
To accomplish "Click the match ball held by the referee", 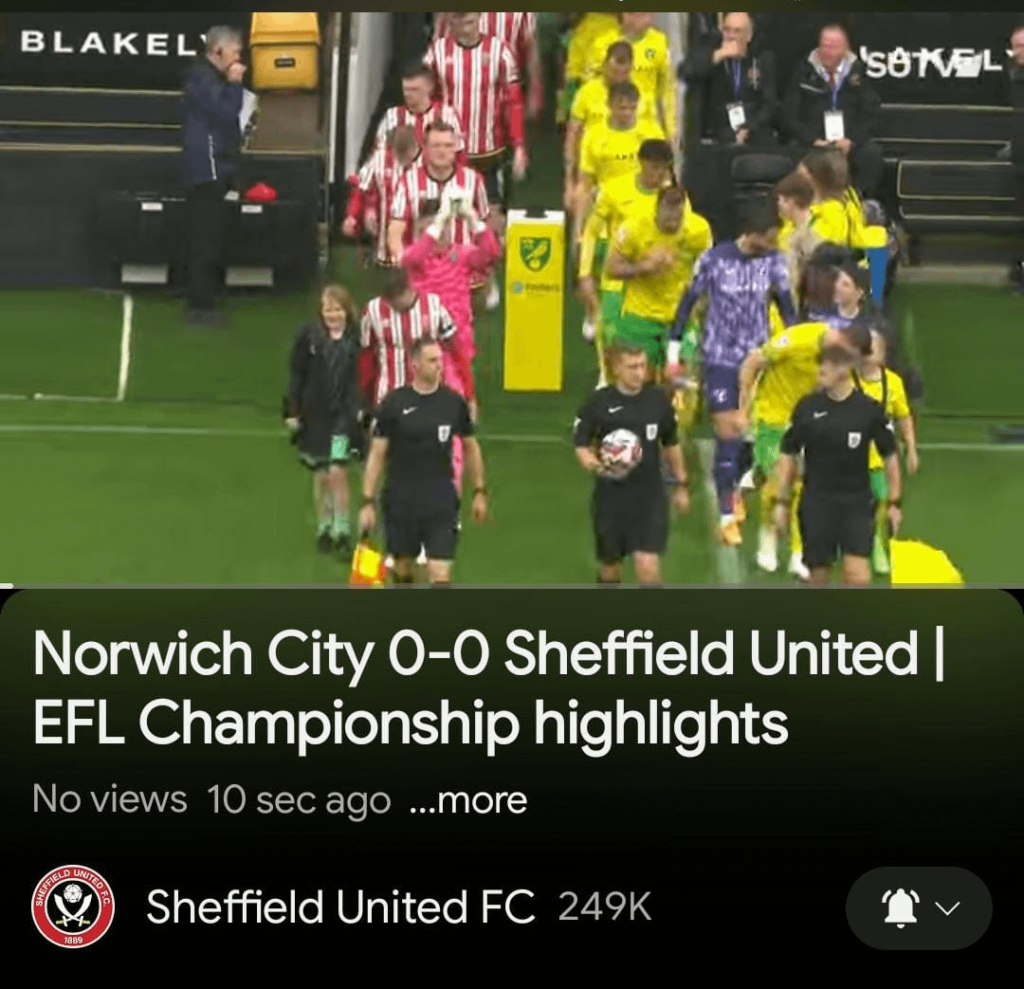I will [x=619, y=452].
